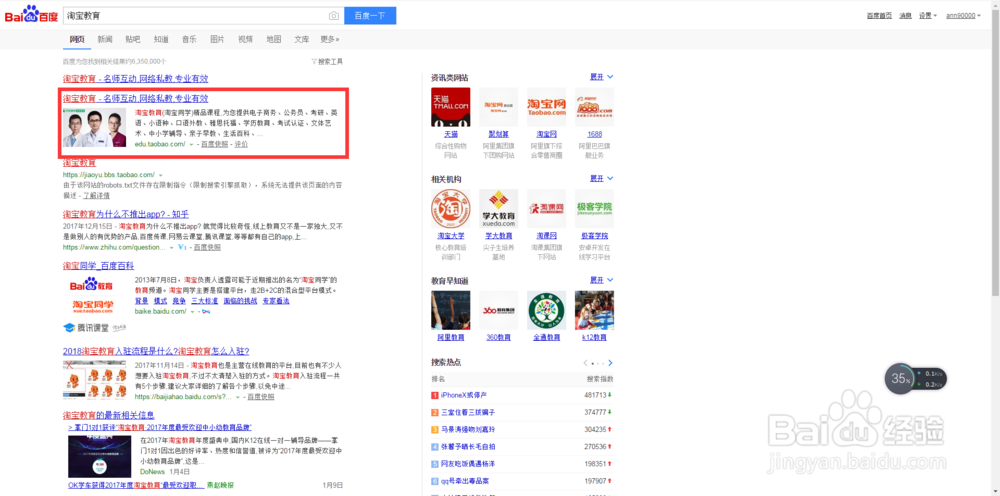This screenshot has height=496, width=1000.
Task: Expand 教育早知道 section with 展开
Action: pyautogui.click(x=601, y=280)
